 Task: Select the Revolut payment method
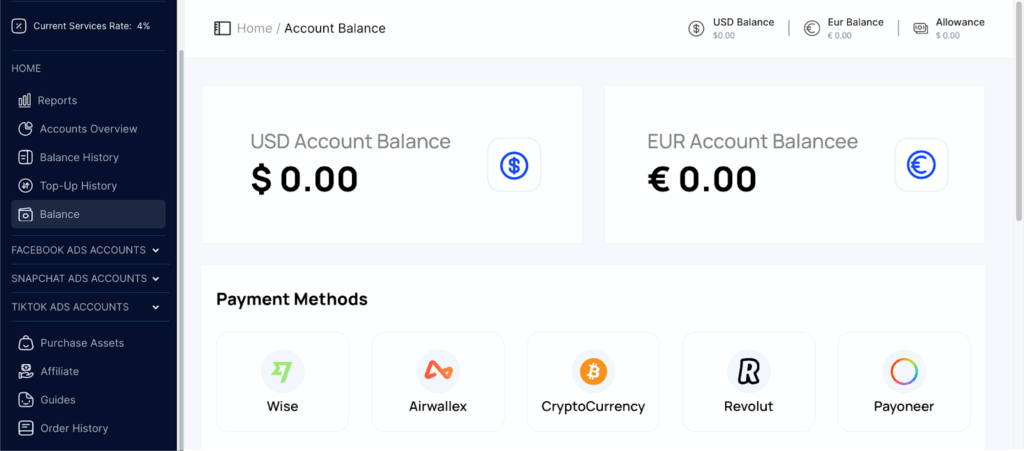748,382
